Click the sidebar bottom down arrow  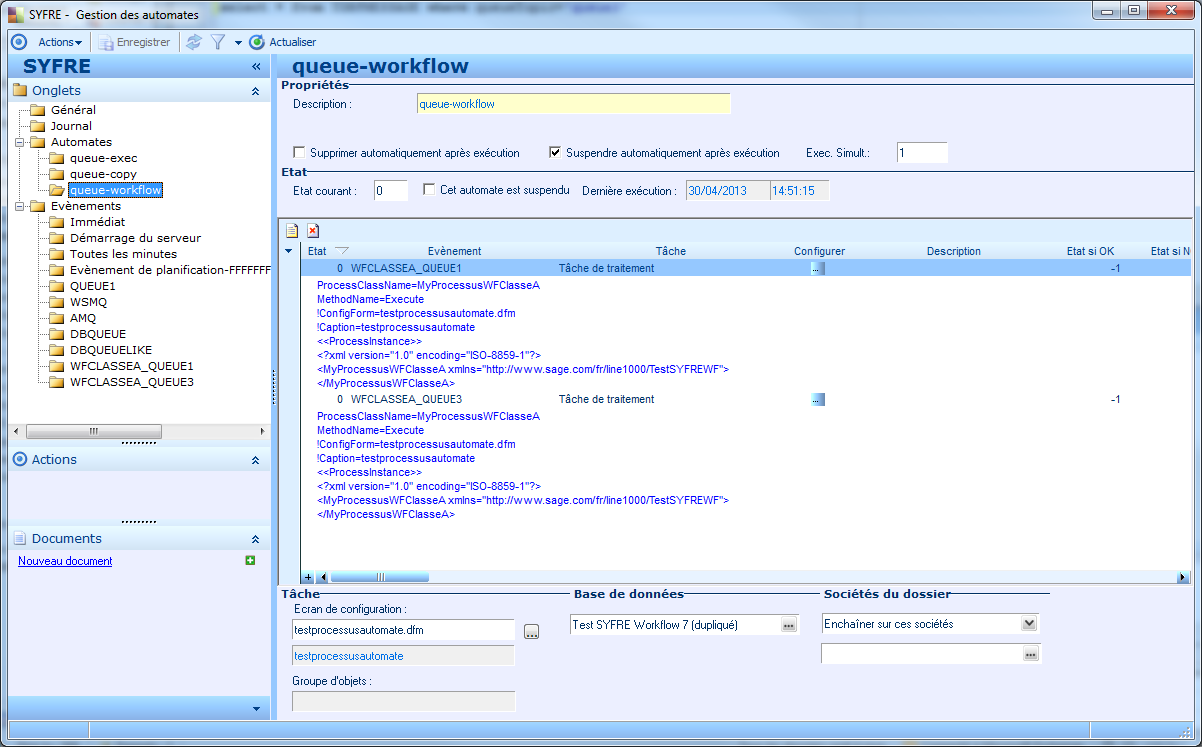pyautogui.click(x=256, y=708)
